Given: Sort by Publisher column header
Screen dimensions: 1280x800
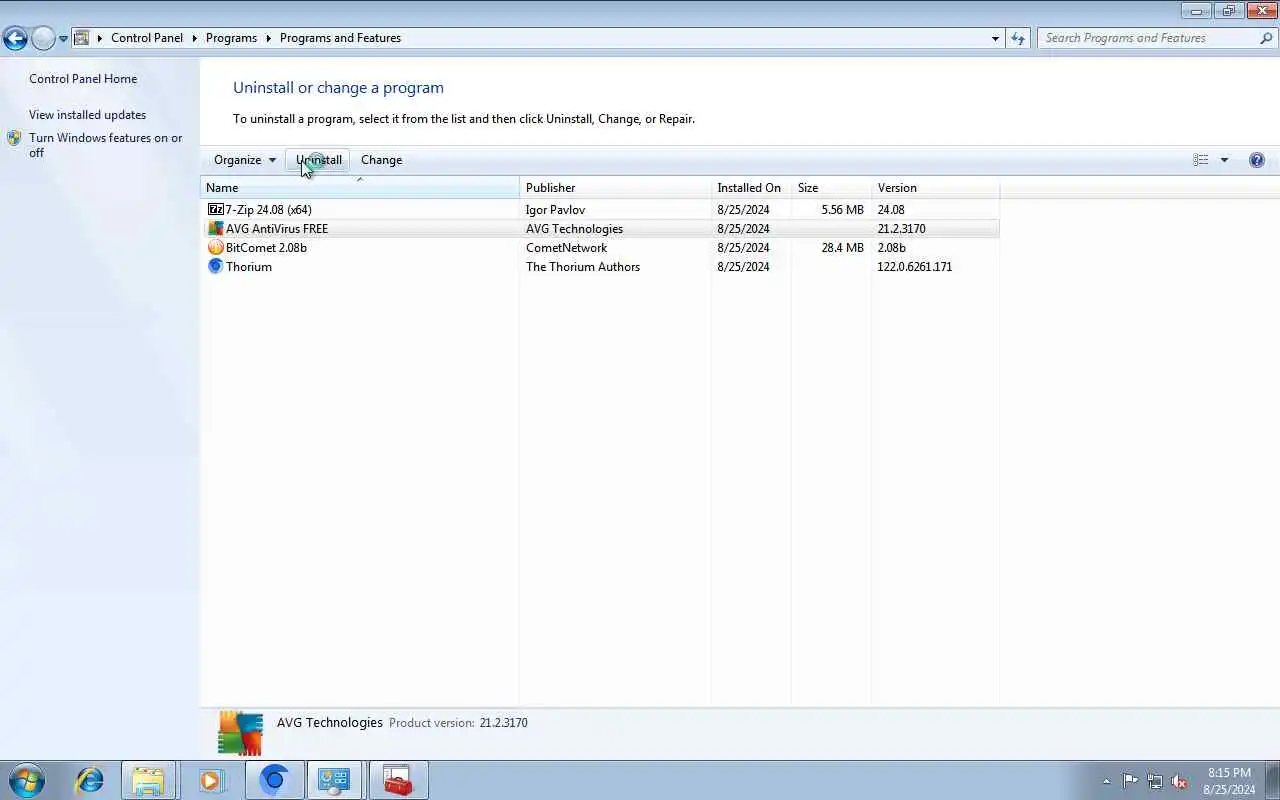Looking at the screenshot, I should click(615, 188).
